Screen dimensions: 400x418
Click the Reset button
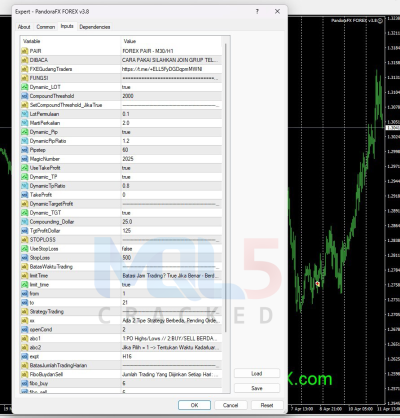(267, 405)
